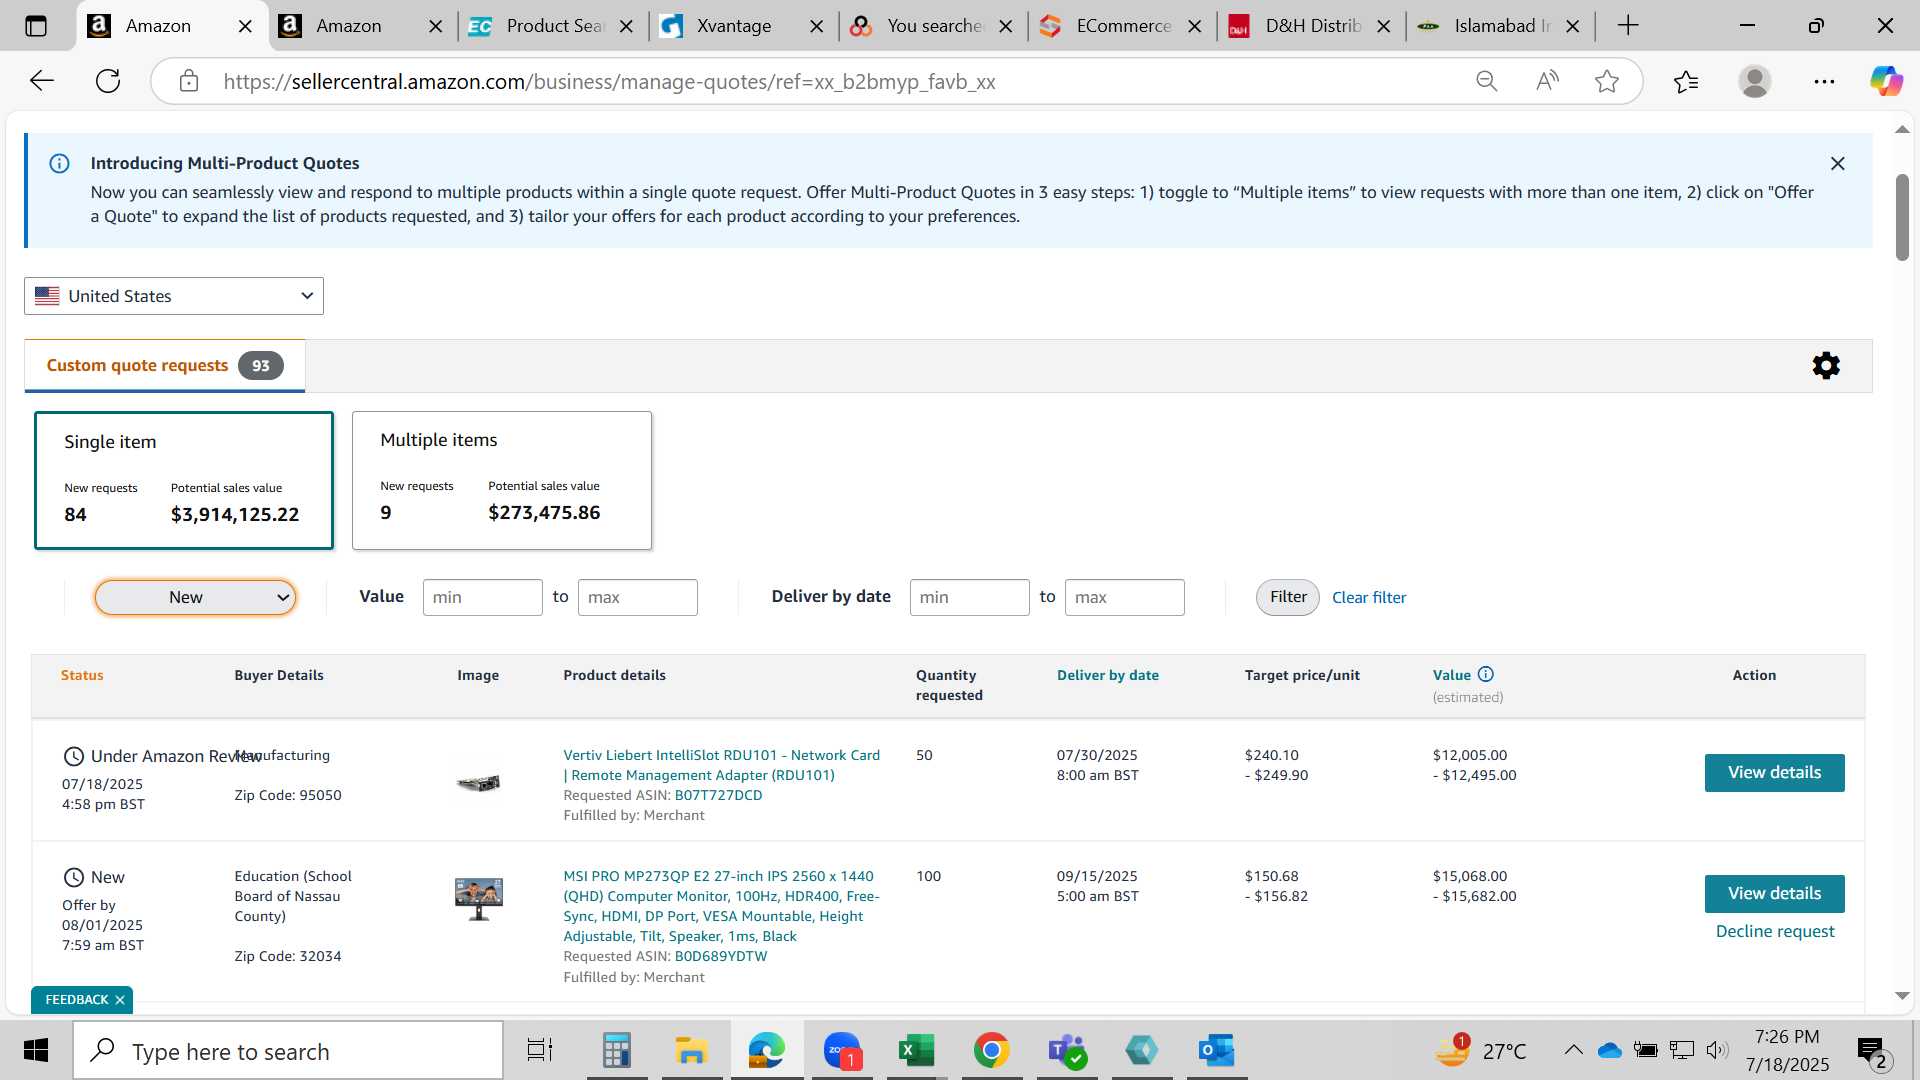Add this page to favorites star
Viewport: 1920px width, 1080px height.
point(1607,81)
